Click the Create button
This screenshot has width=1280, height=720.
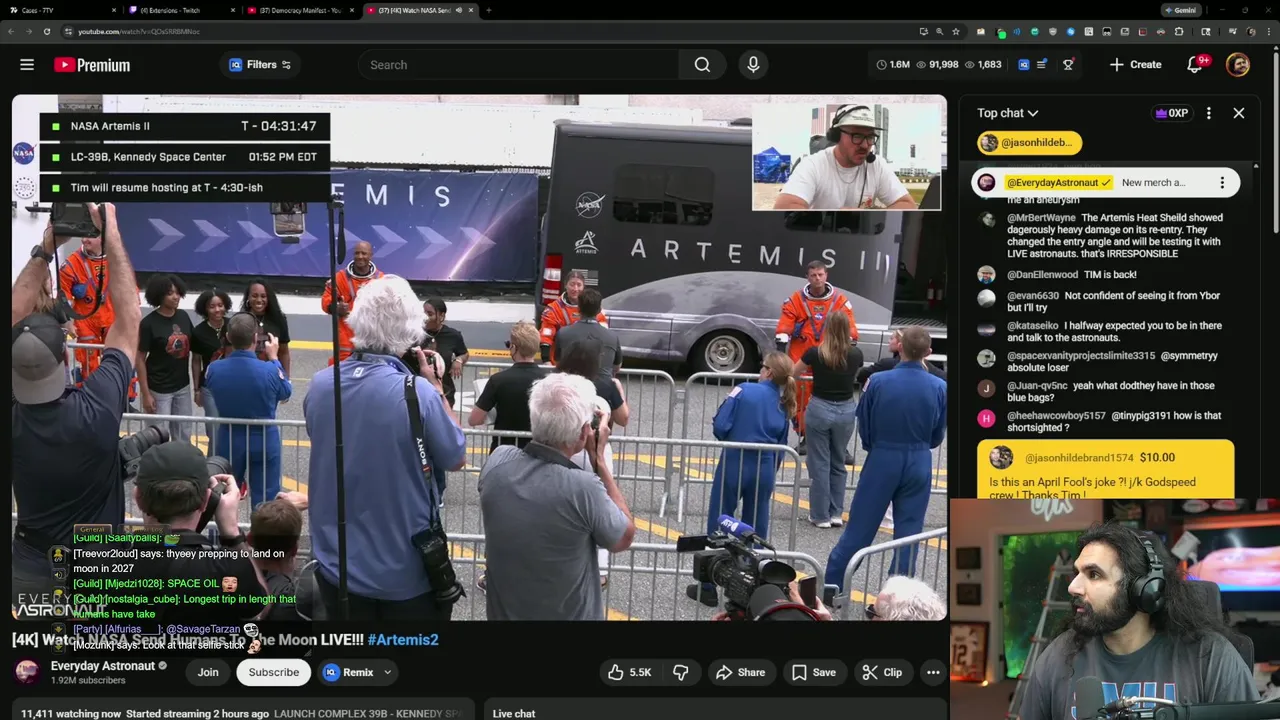[x=1135, y=65]
